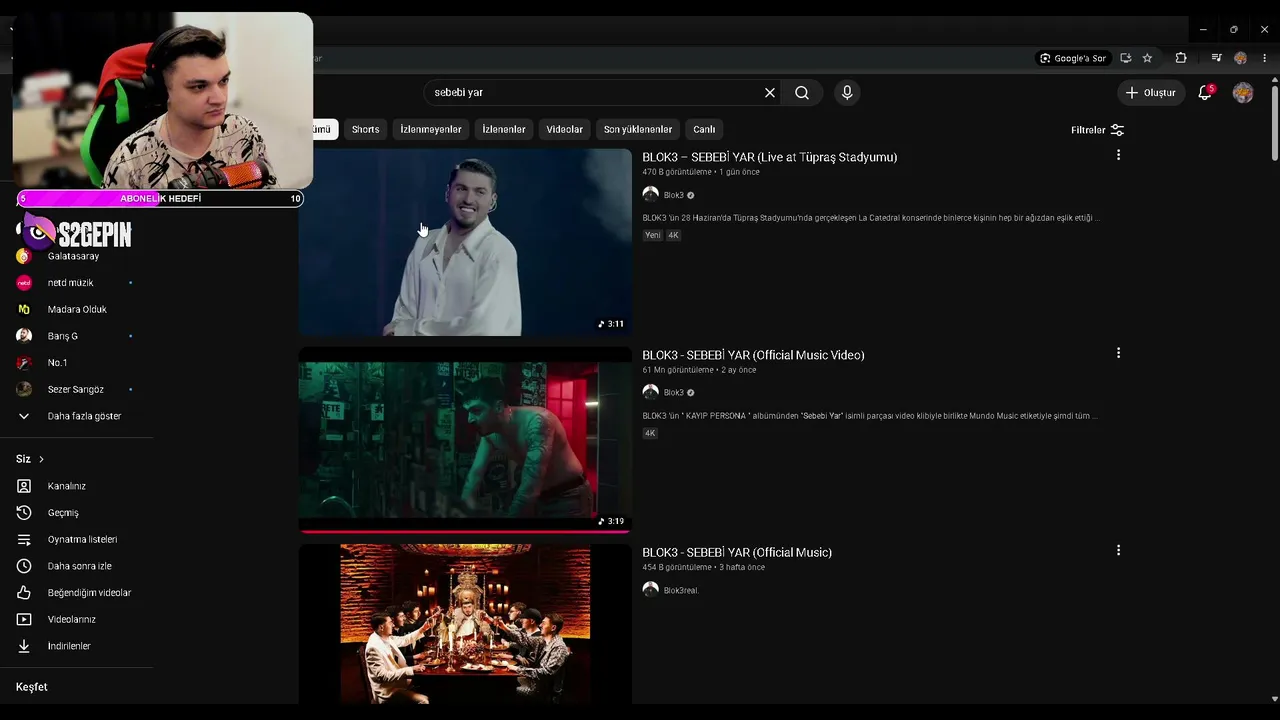Click title BLOK3 - SEBEBİ YAR (Official Music)

point(737,552)
